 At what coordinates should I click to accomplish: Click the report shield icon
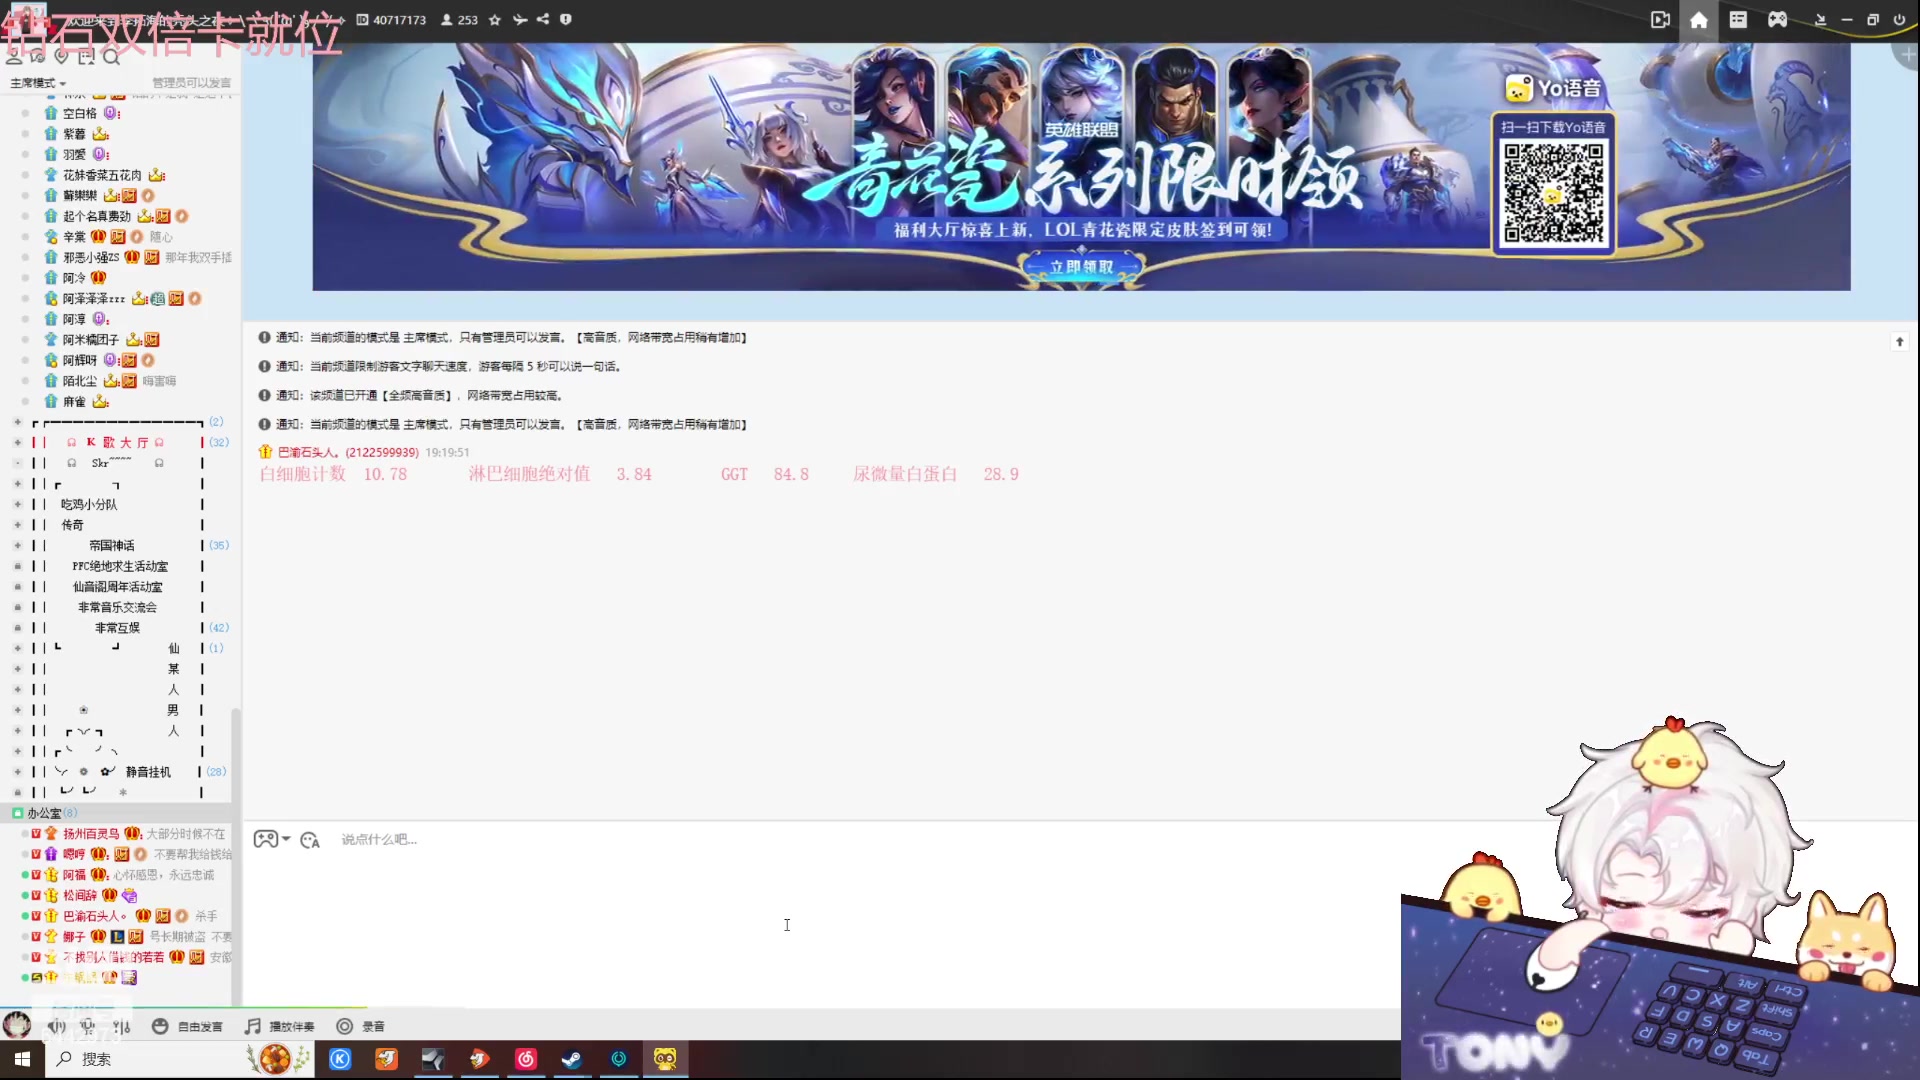tap(566, 19)
